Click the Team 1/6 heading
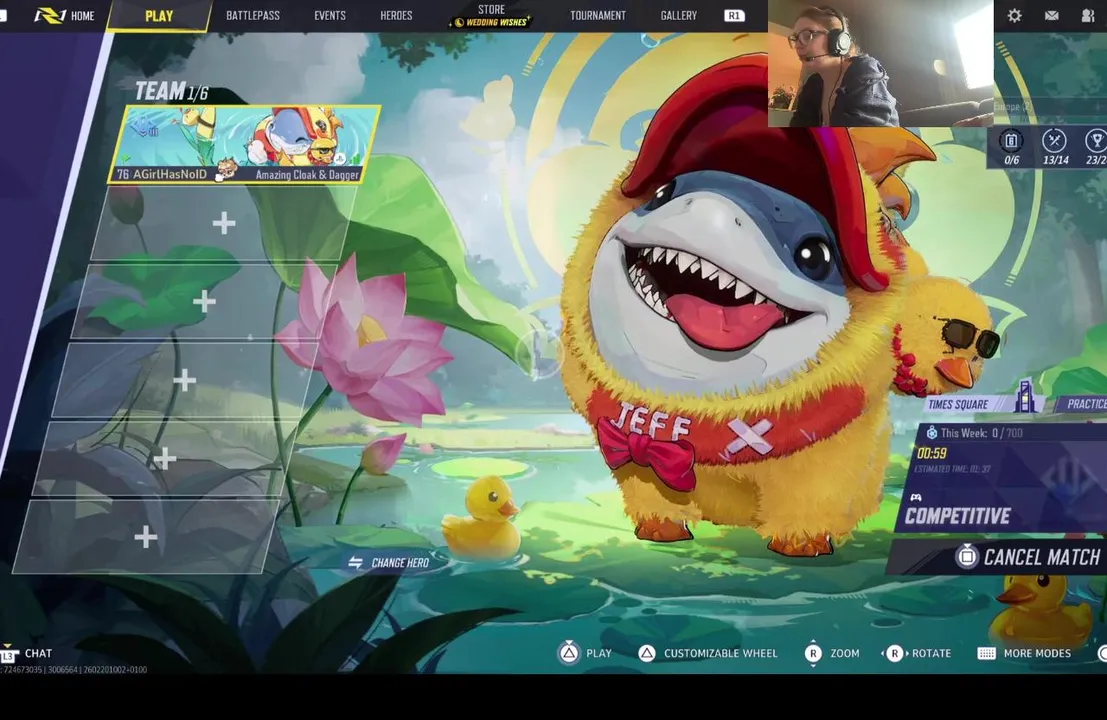The height and width of the screenshot is (720, 1107). pos(172,92)
